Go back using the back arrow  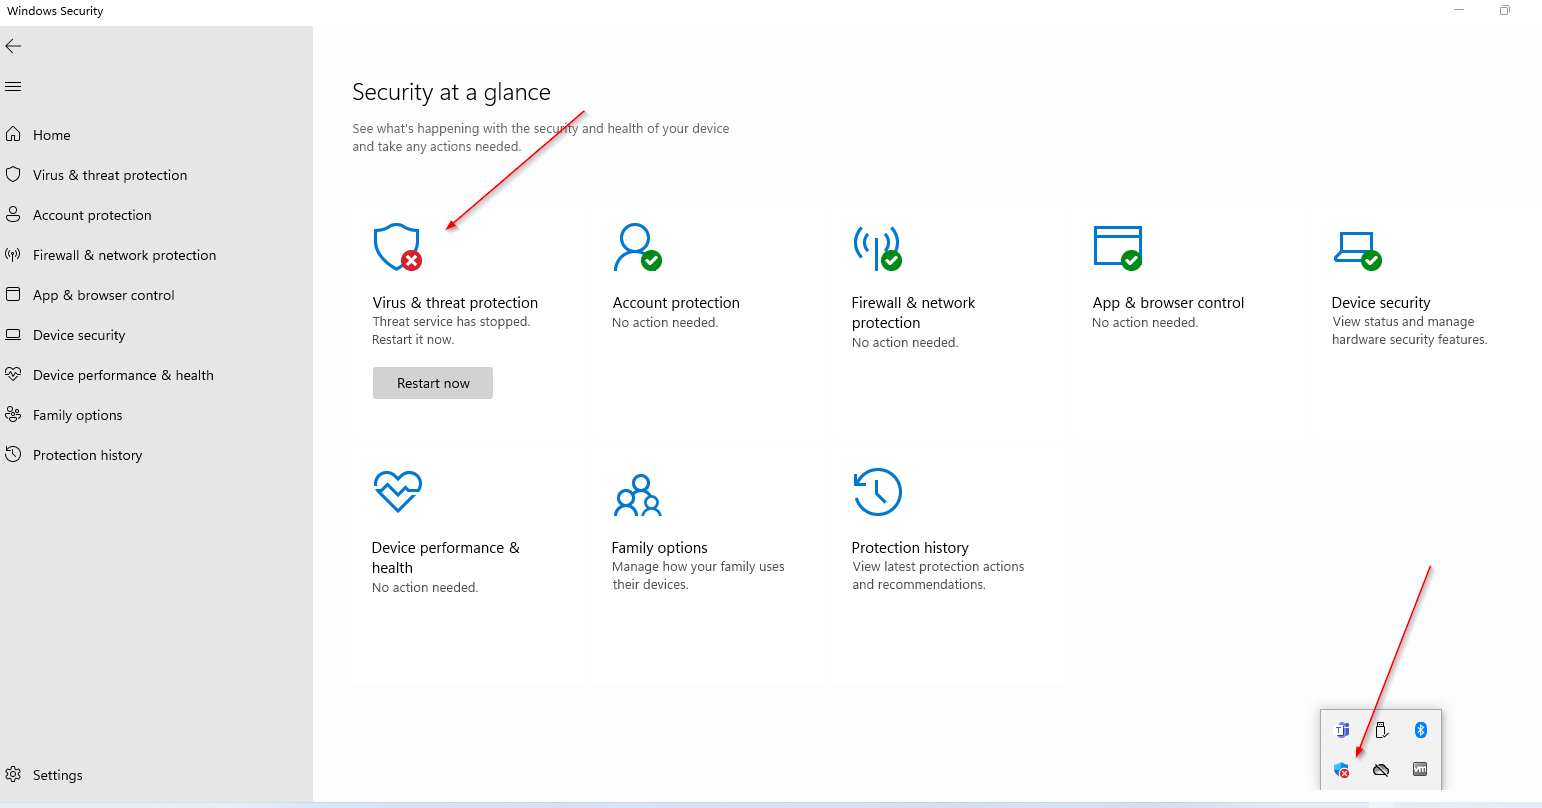[13, 46]
